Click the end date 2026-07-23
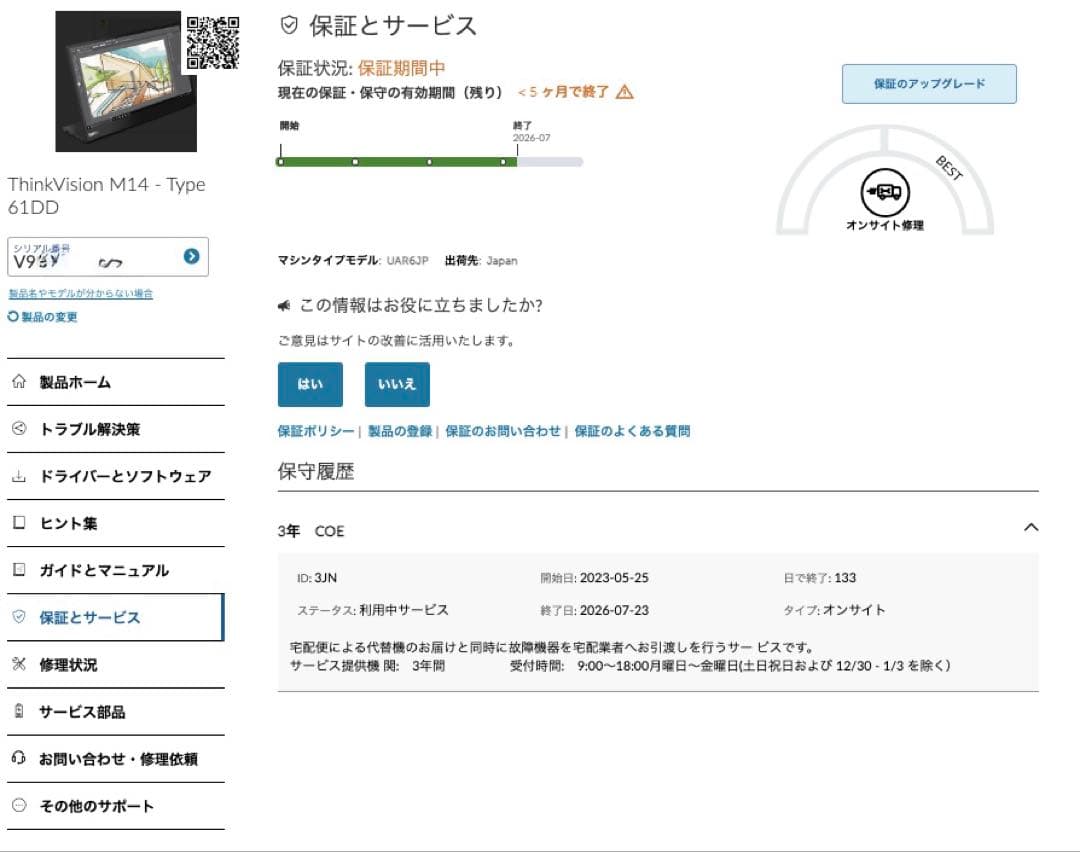Screen dimensions: 1080x852 [x=614, y=610]
